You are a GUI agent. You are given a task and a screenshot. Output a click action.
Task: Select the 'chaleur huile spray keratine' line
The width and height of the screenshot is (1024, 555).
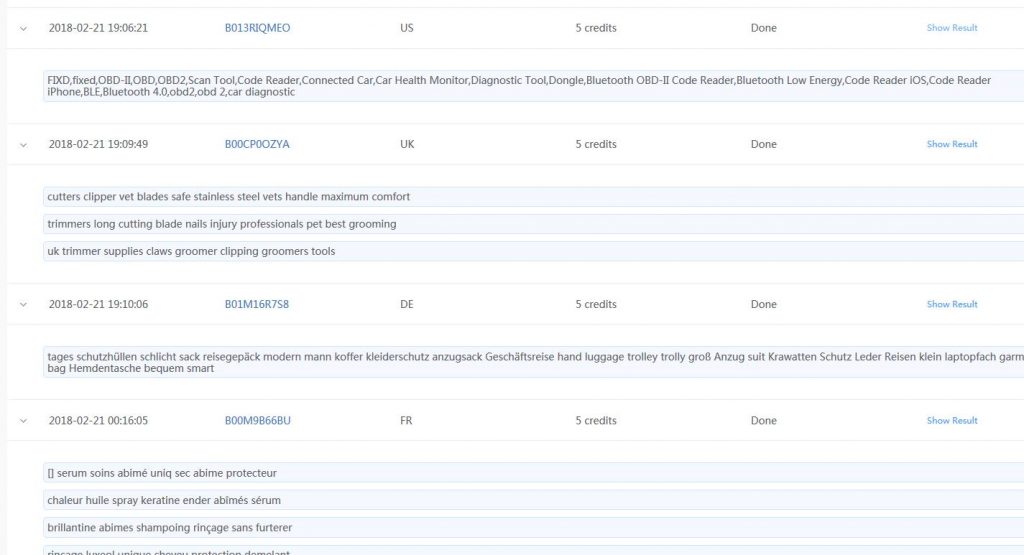point(164,500)
